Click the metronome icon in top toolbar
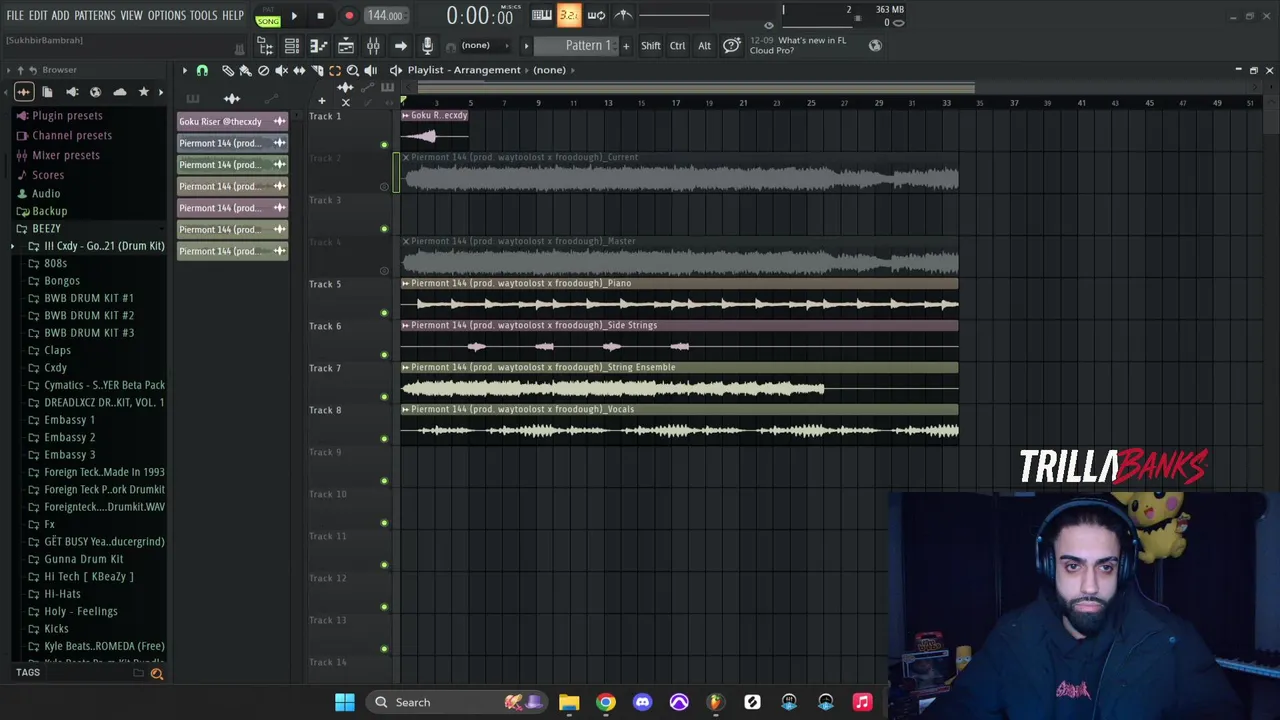The height and width of the screenshot is (720, 1280). pyautogui.click(x=623, y=15)
